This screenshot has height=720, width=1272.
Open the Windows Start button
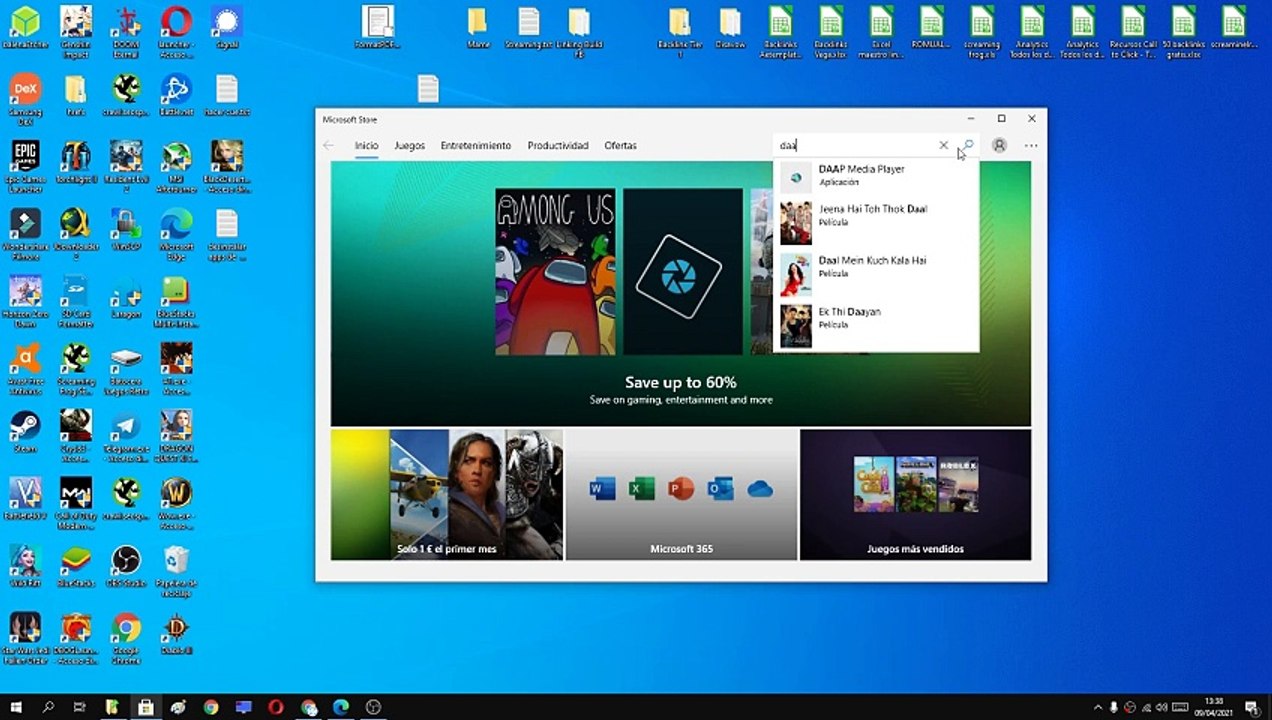coord(15,707)
